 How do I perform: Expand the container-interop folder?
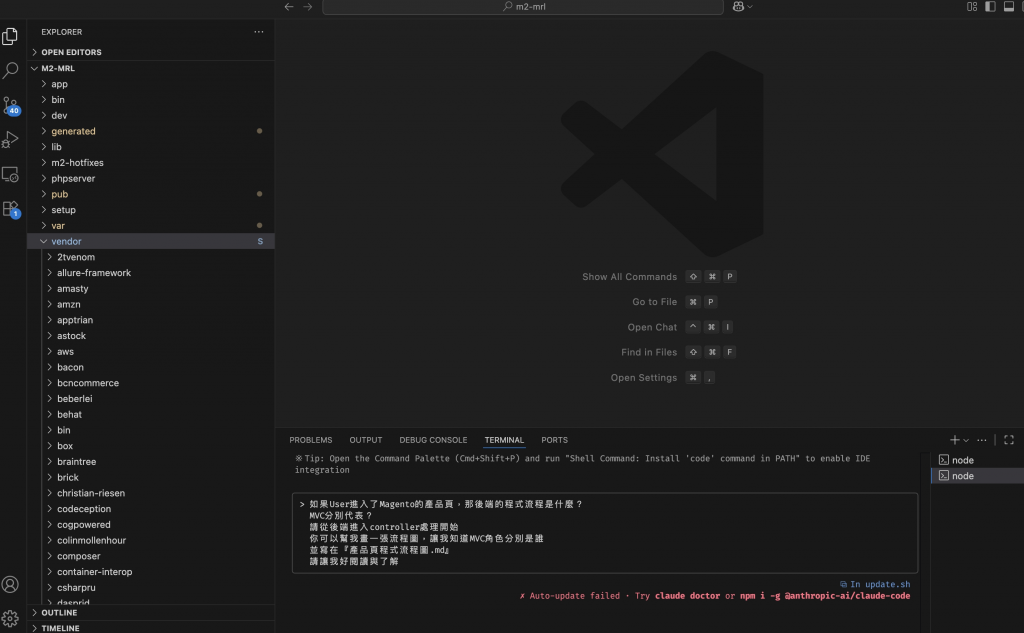tap(151, 572)
